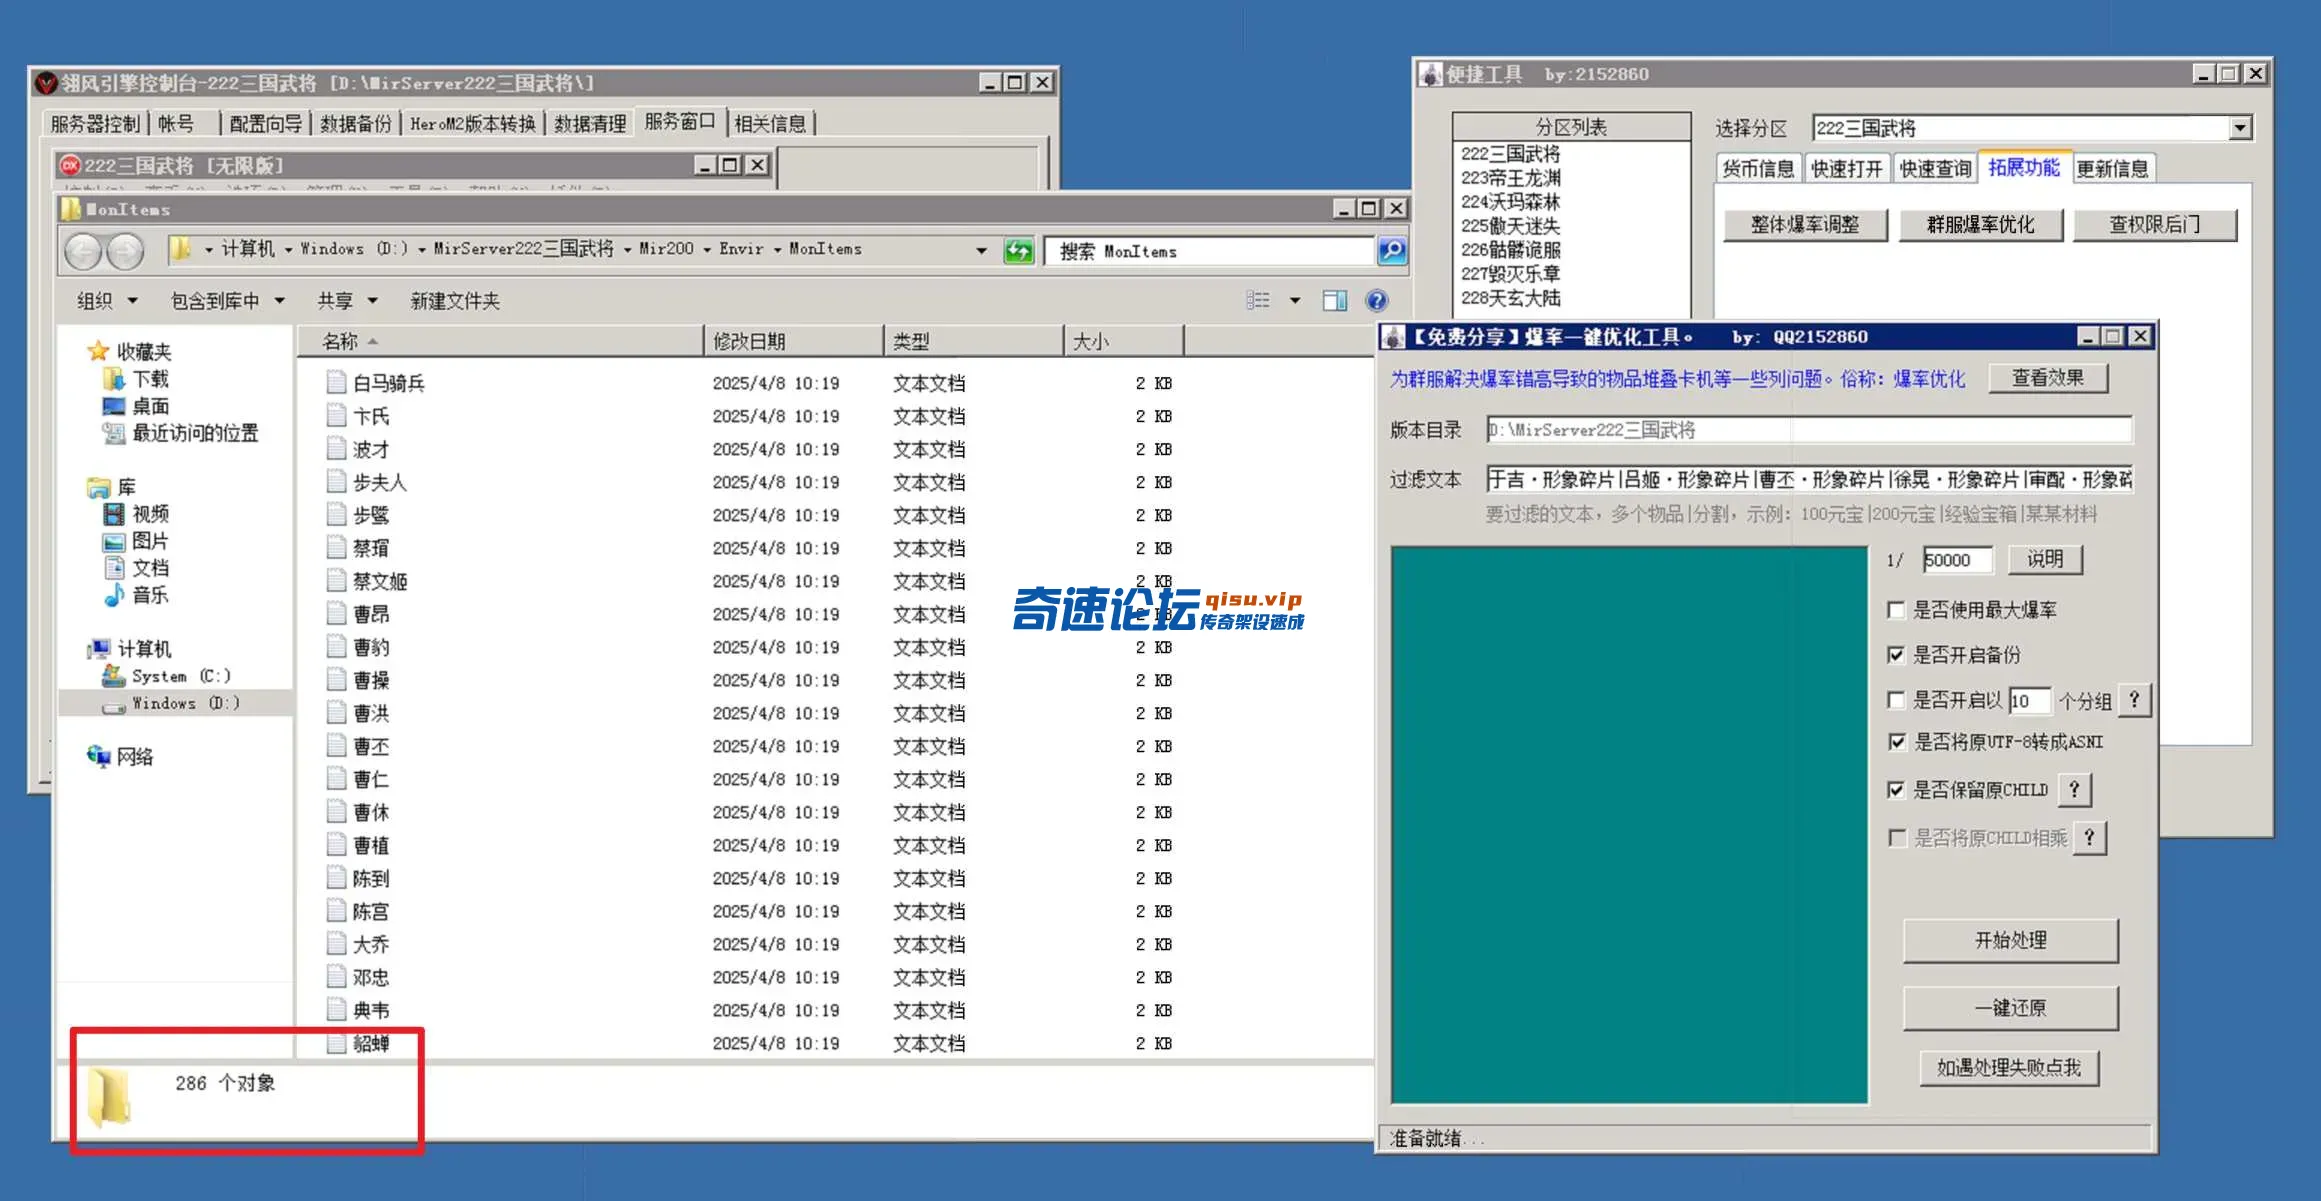
Task: Open the 图片 library
Action: (x=137, y=541)
